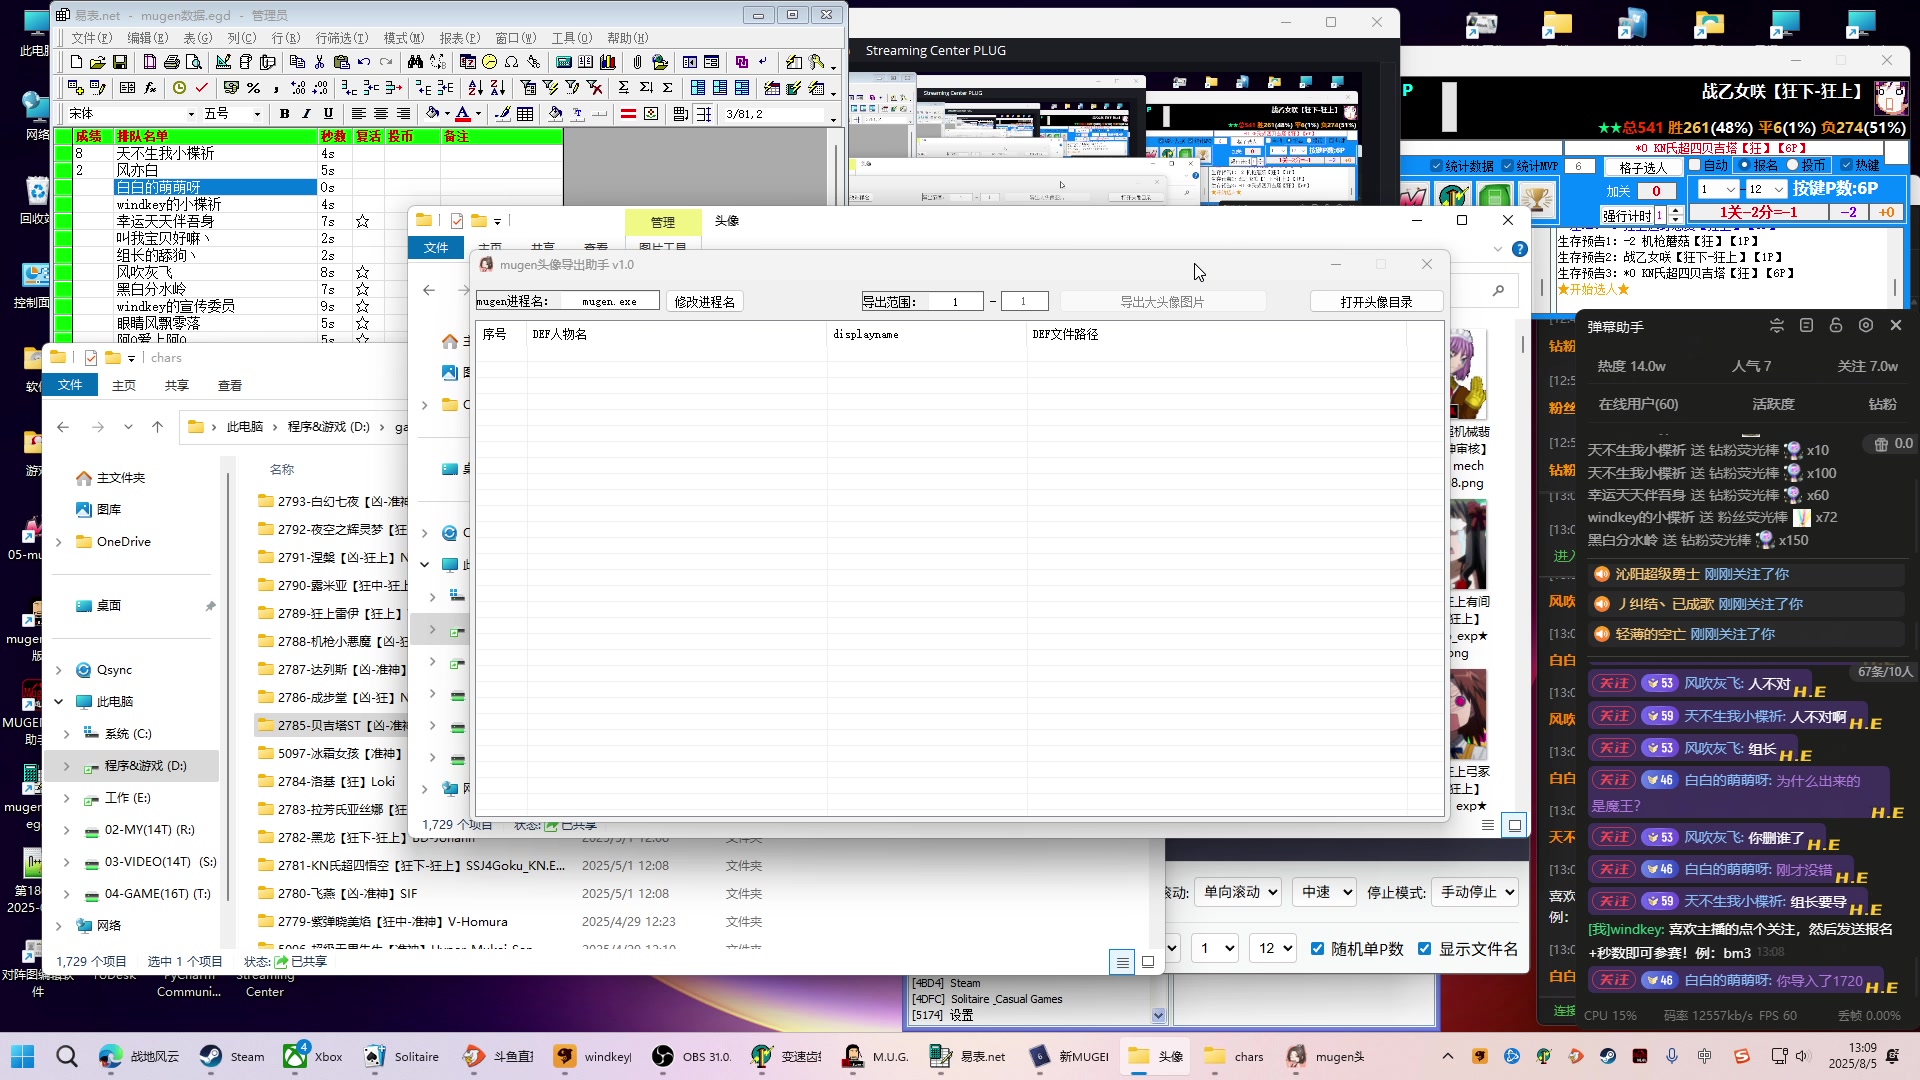Toggle the 统计数据 checkbox
Image resolution: width=1920 pixels, height=1080 pixels.
pyautogui.click(x=1436, y=166)
